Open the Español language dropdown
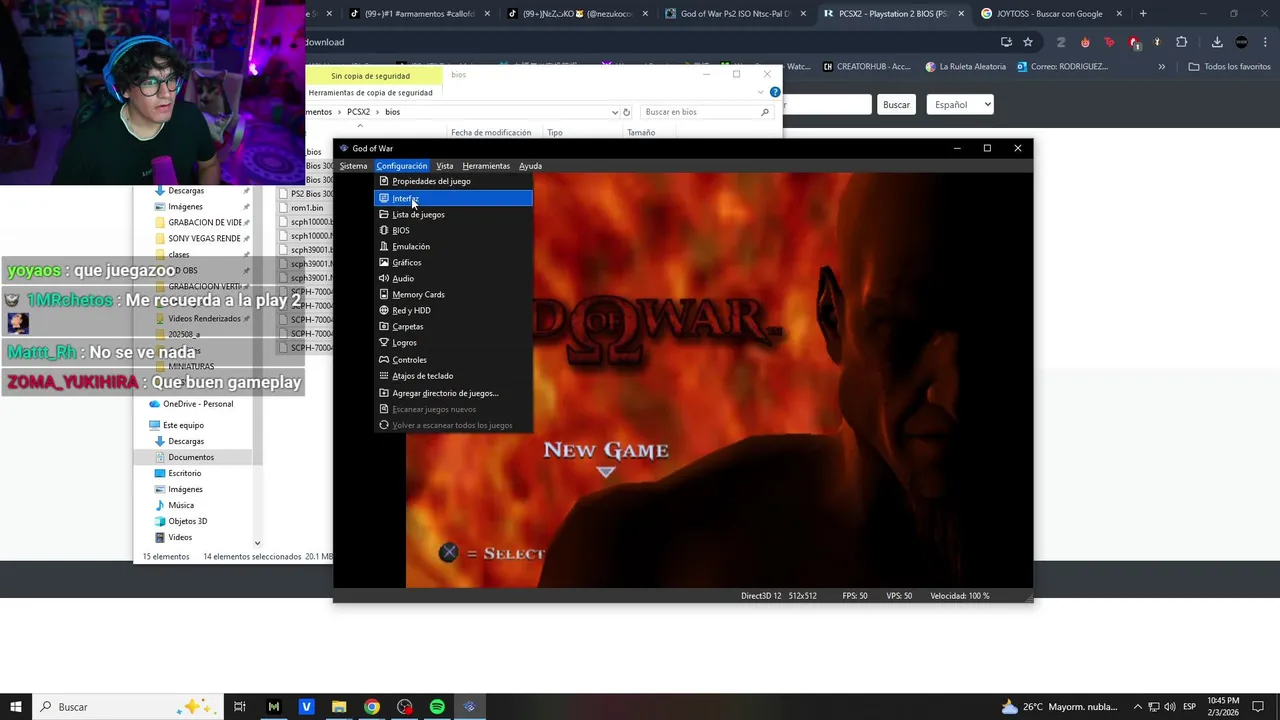 959,104
